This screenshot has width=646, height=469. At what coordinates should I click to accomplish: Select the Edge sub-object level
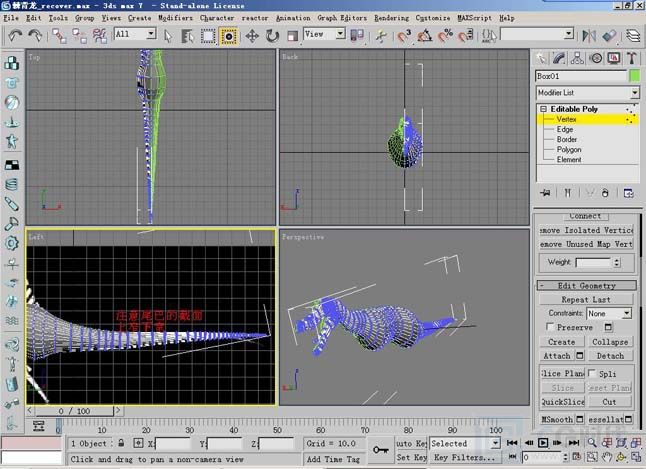pos(565,129)
